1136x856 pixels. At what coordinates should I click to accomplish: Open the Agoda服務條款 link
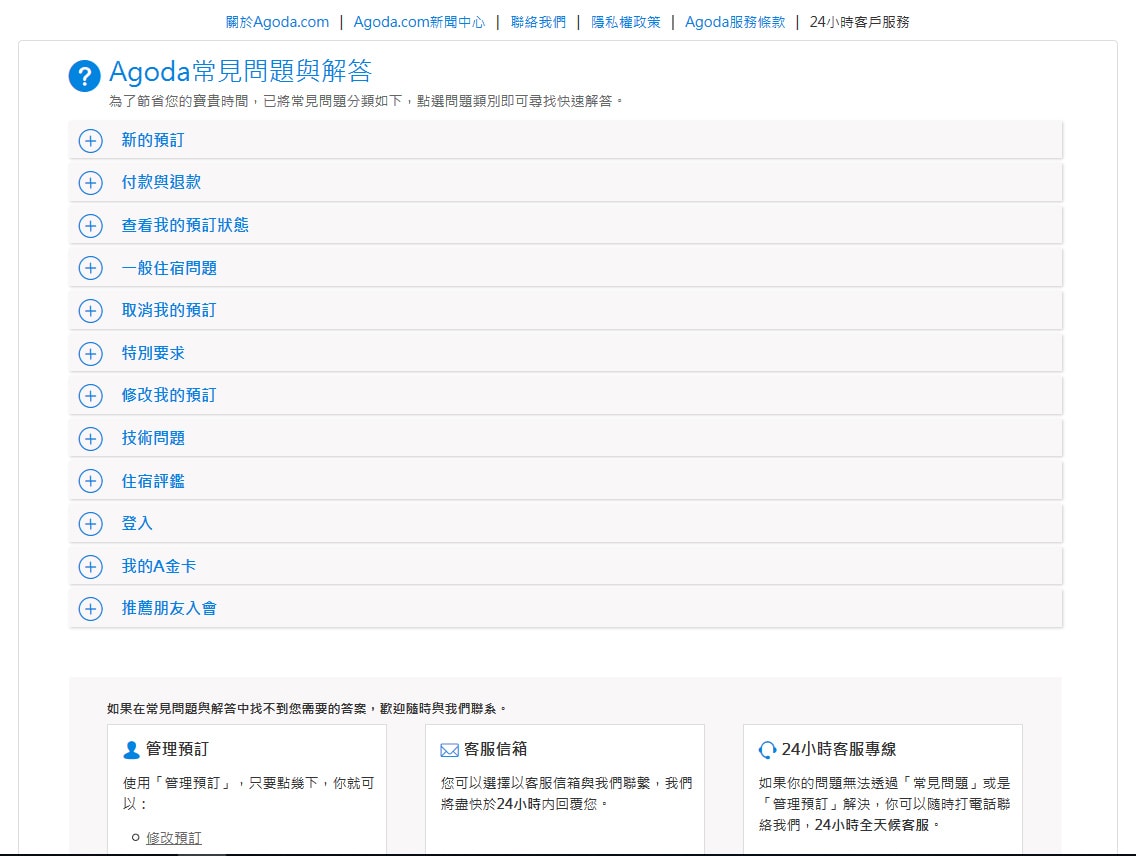click(735, 22)
